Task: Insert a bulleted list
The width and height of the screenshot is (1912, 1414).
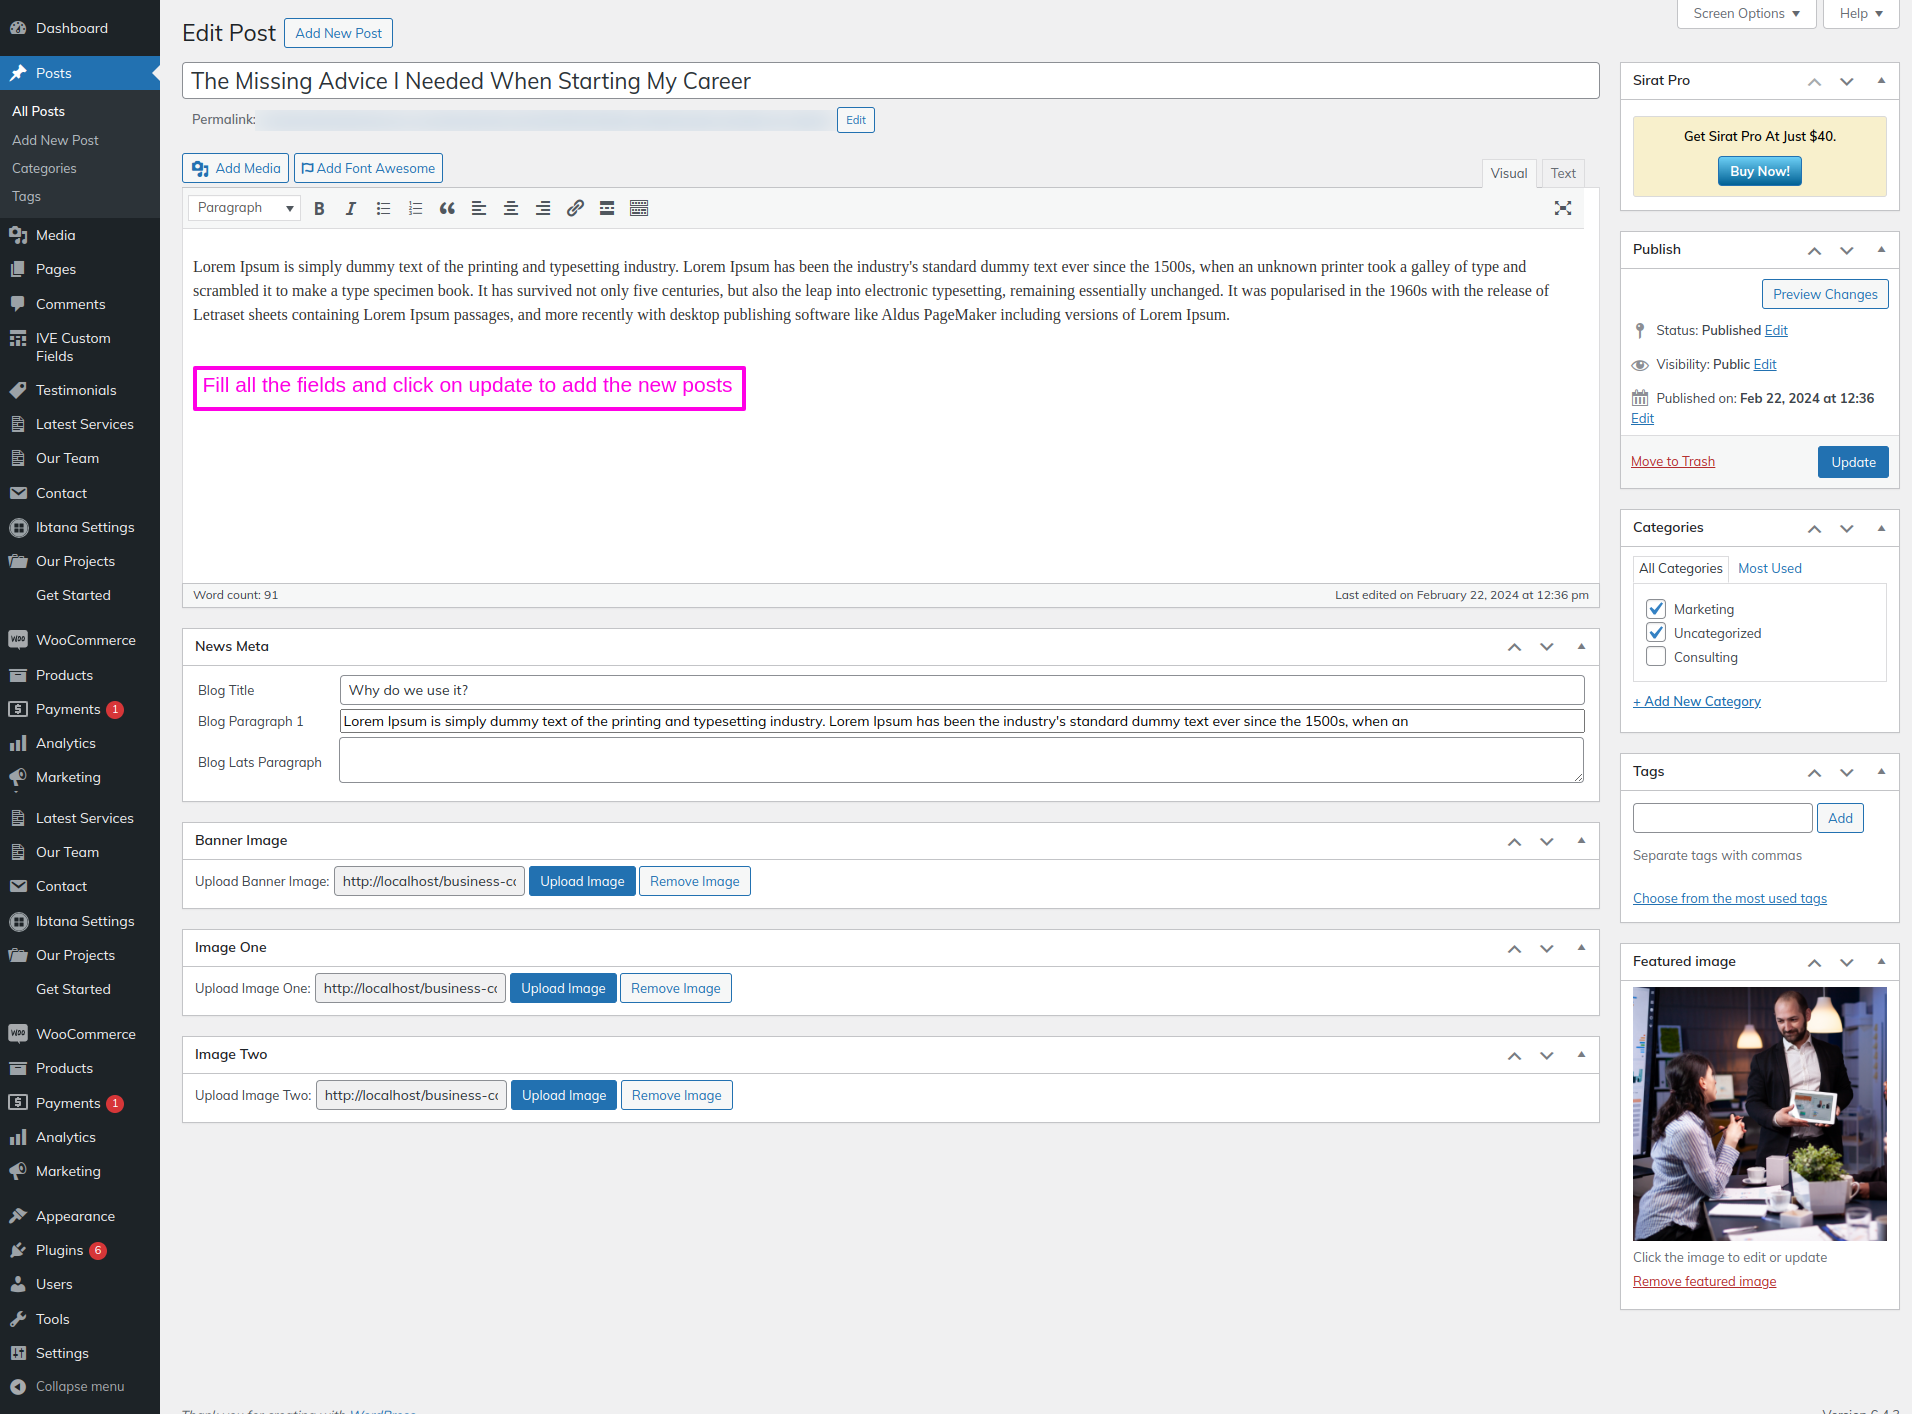Action: point(383,208)
